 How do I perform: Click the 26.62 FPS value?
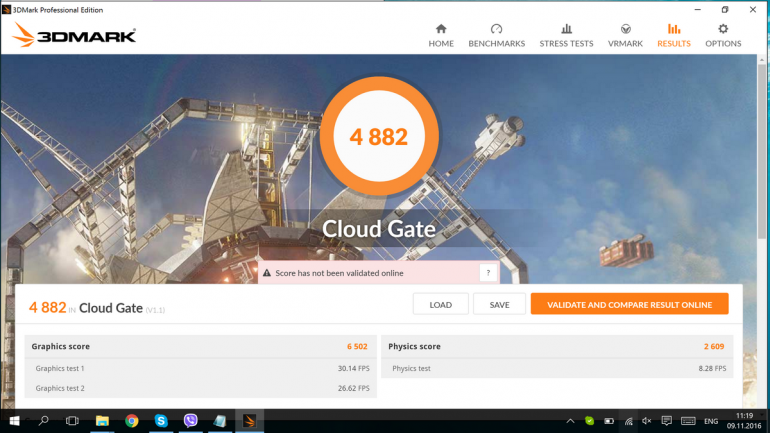point(354,388)
